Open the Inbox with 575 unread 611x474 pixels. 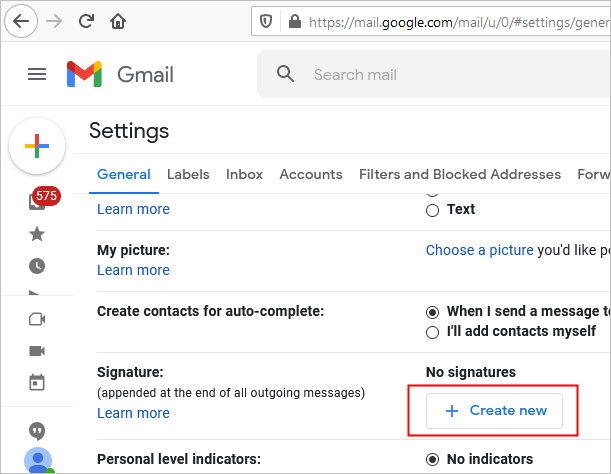pos(39,200)
